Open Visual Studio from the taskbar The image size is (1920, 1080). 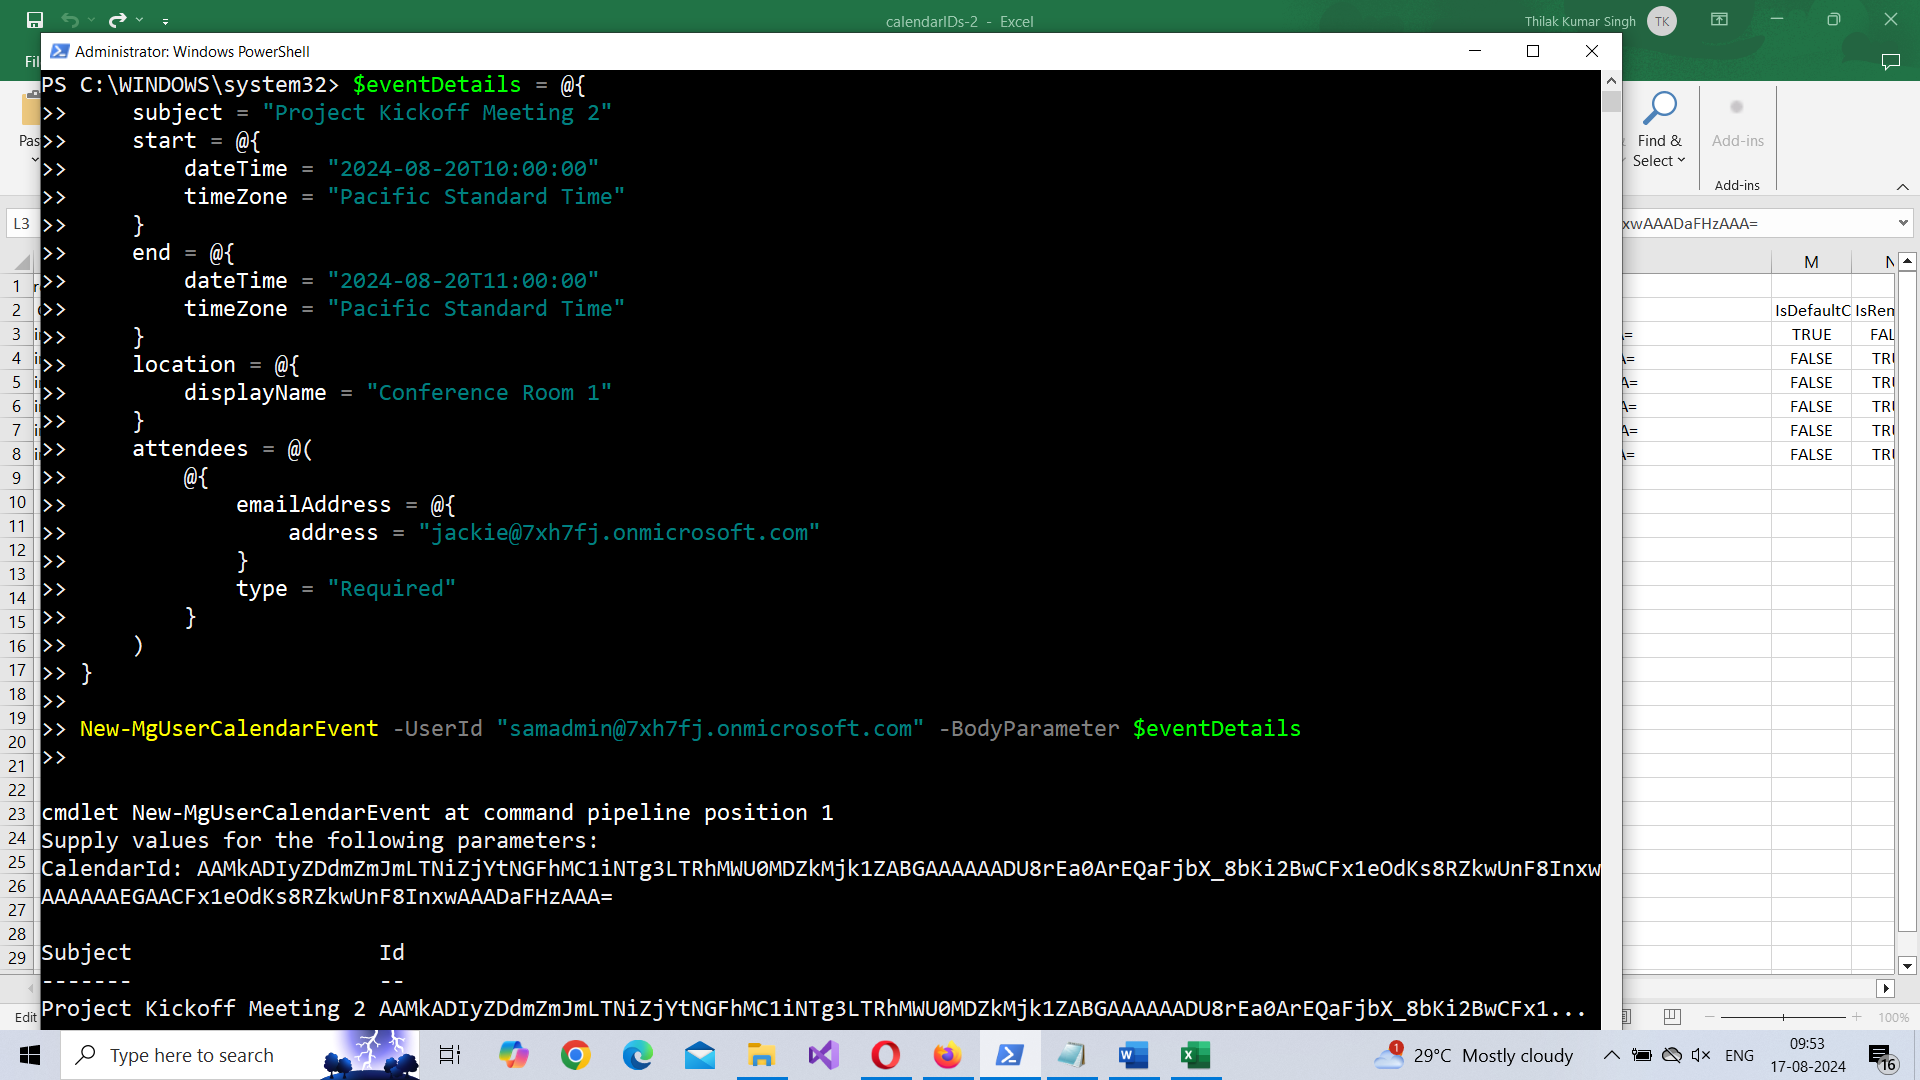coord(824,1055)
